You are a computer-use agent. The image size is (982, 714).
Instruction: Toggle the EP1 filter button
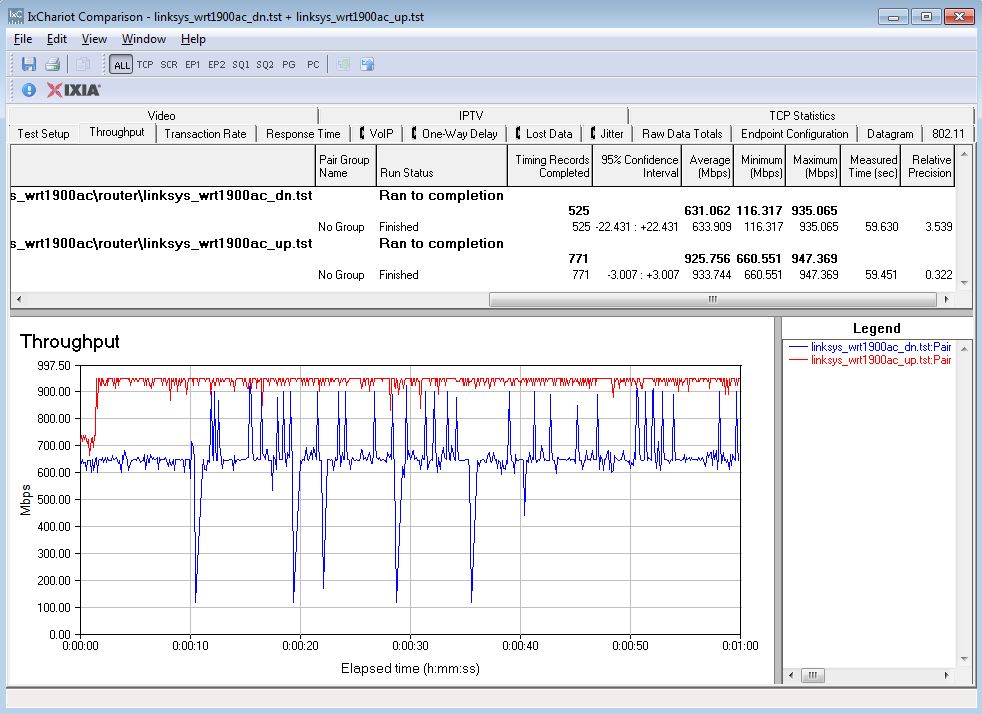click(x=192, y=65)
